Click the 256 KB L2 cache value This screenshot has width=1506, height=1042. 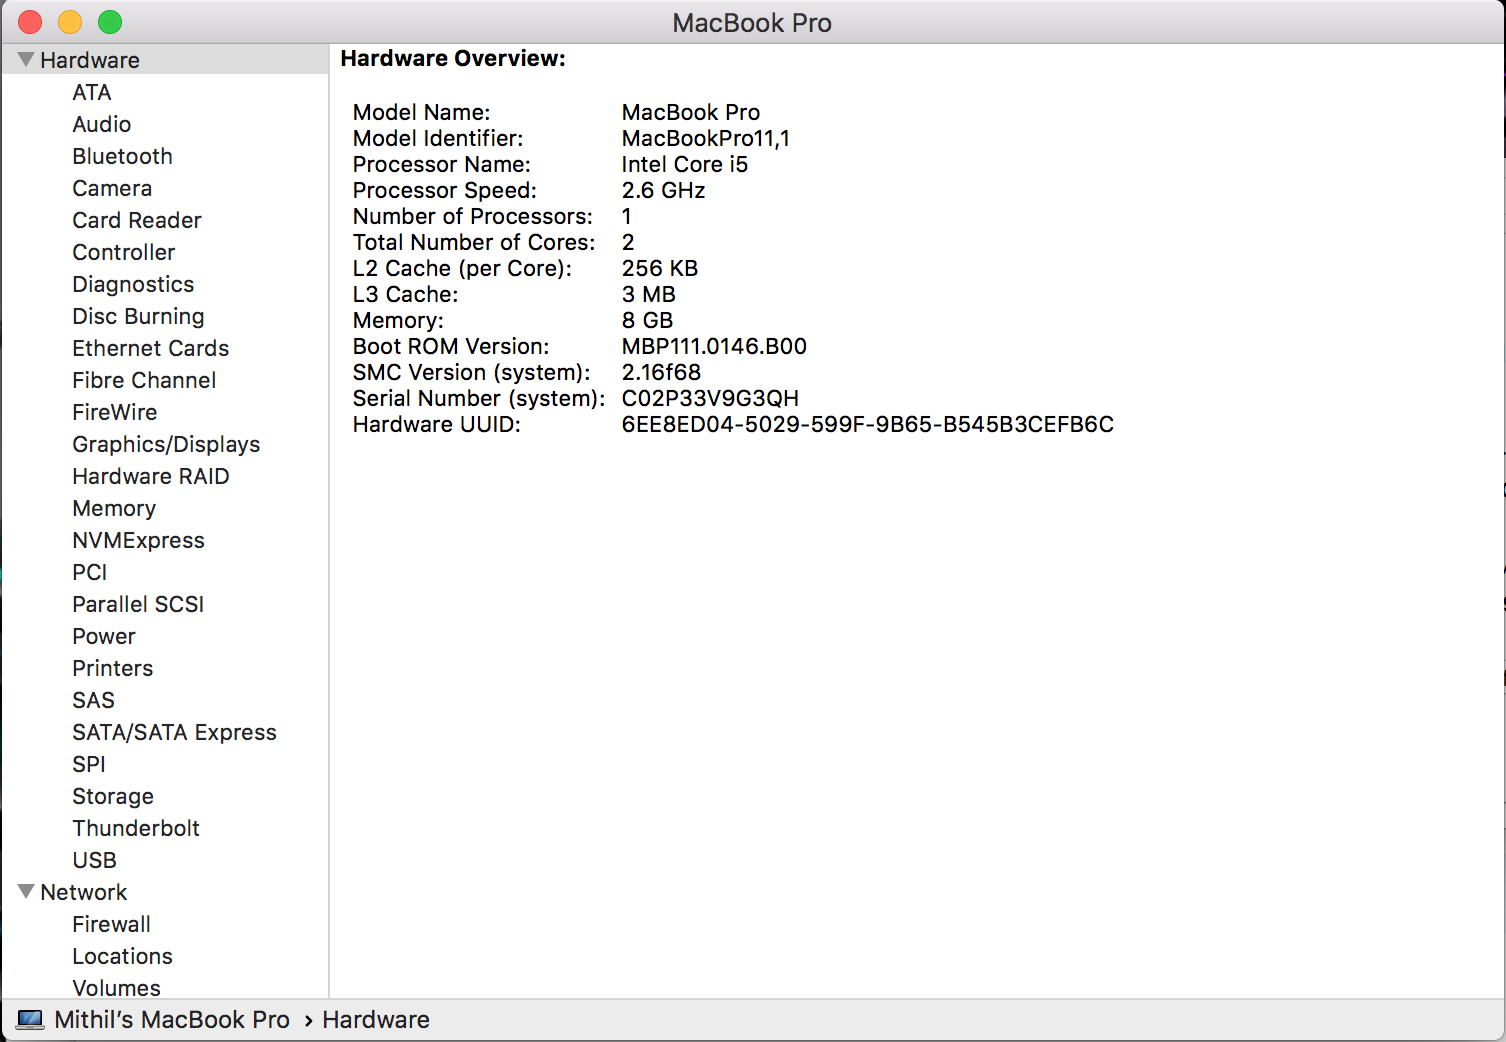click(660, 268)
